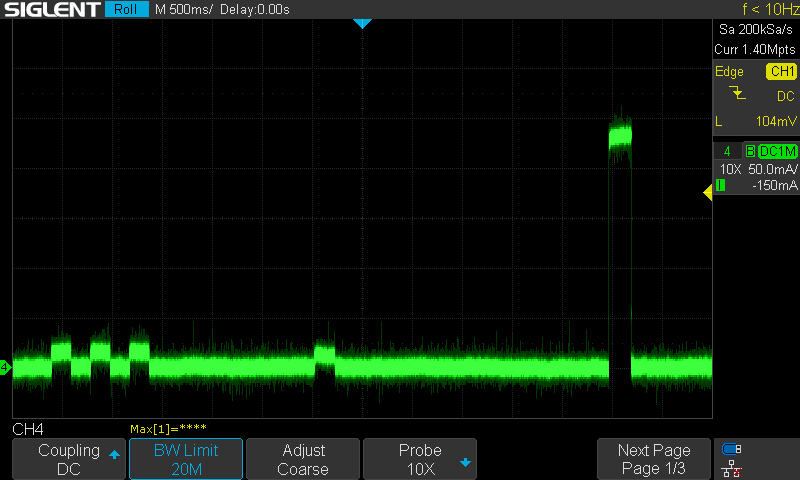Click the green B bandwidth limit indicator

750,151
